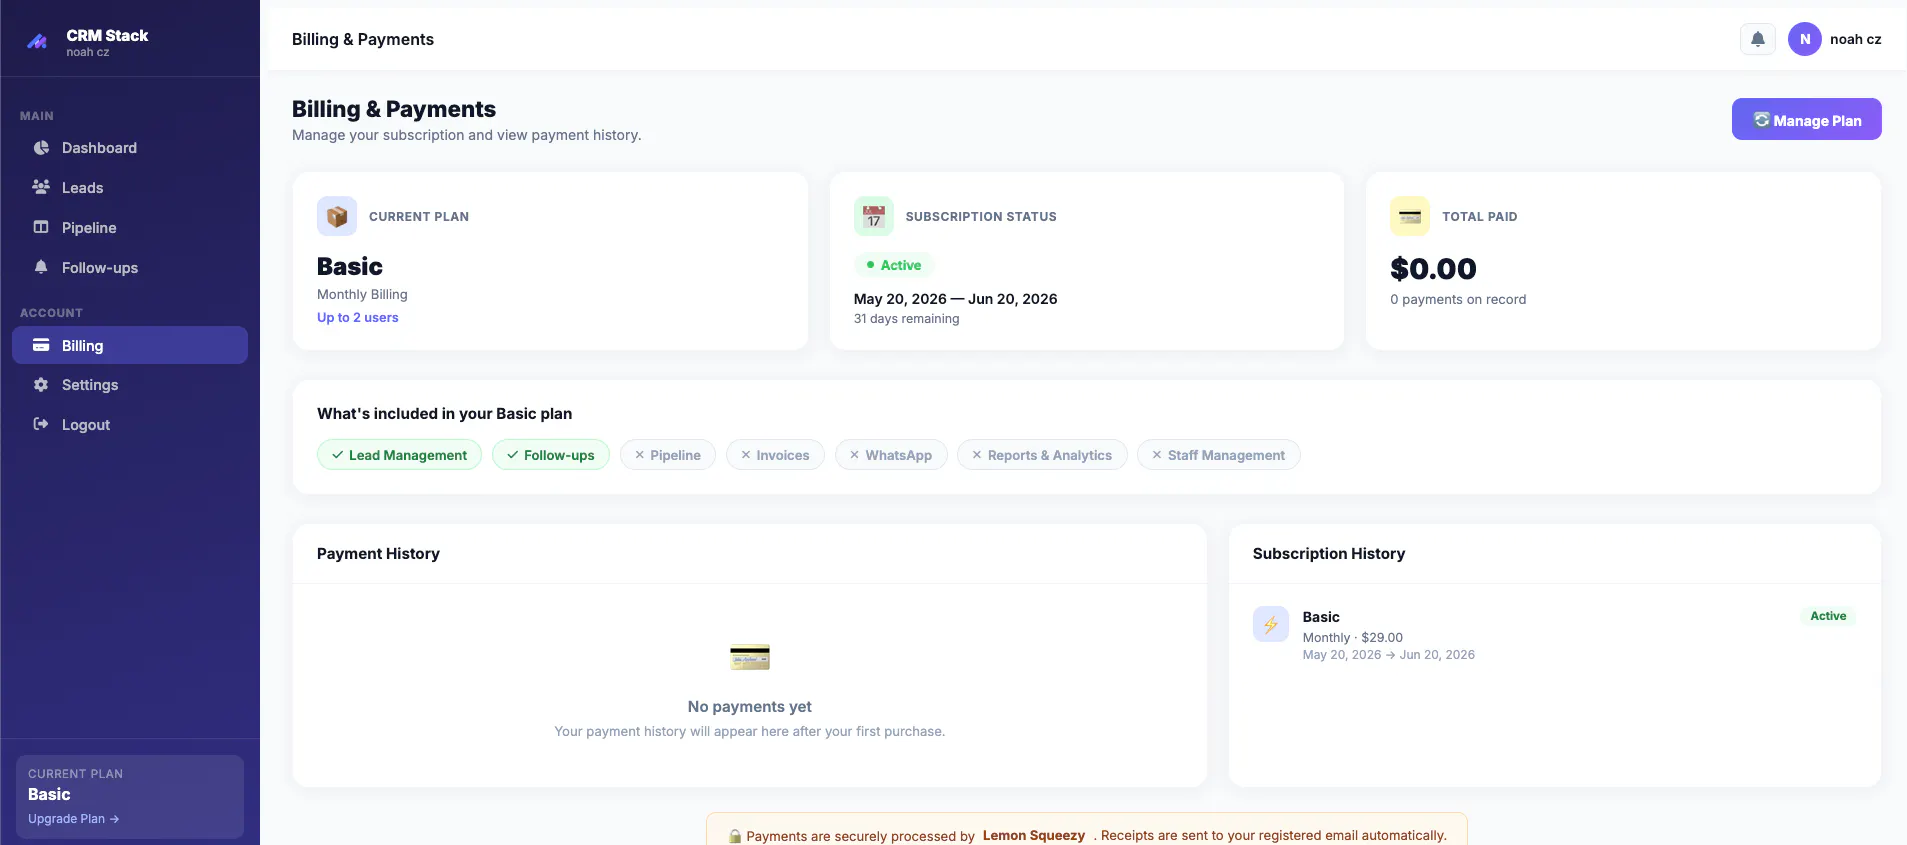Click the Reports & Analytics feature chip
This screenshot has height=845, width=1907.
[1042, 455]
